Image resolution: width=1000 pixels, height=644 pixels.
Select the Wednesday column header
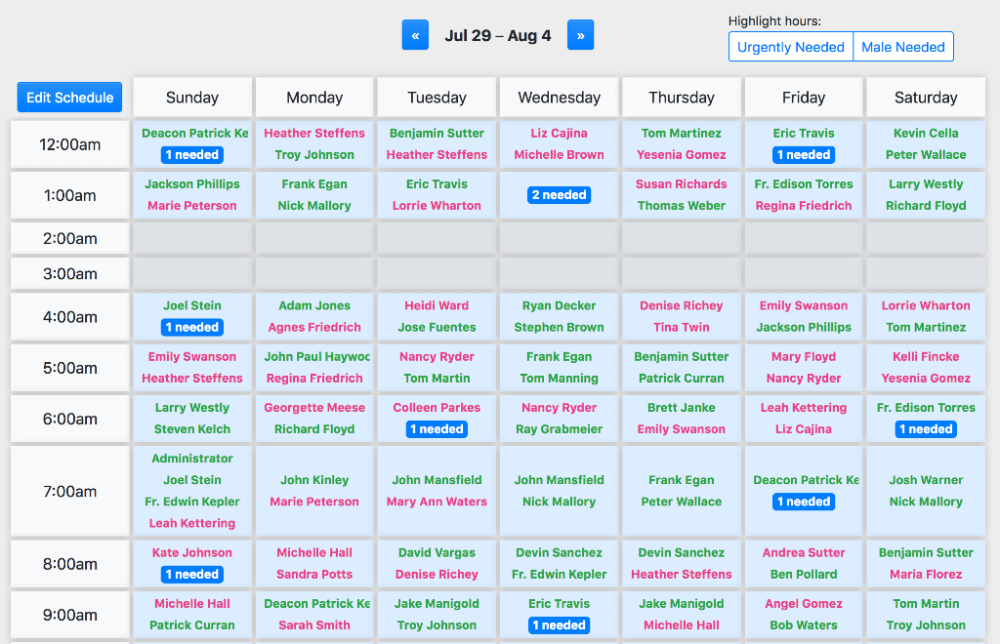(x=559, y=97)
